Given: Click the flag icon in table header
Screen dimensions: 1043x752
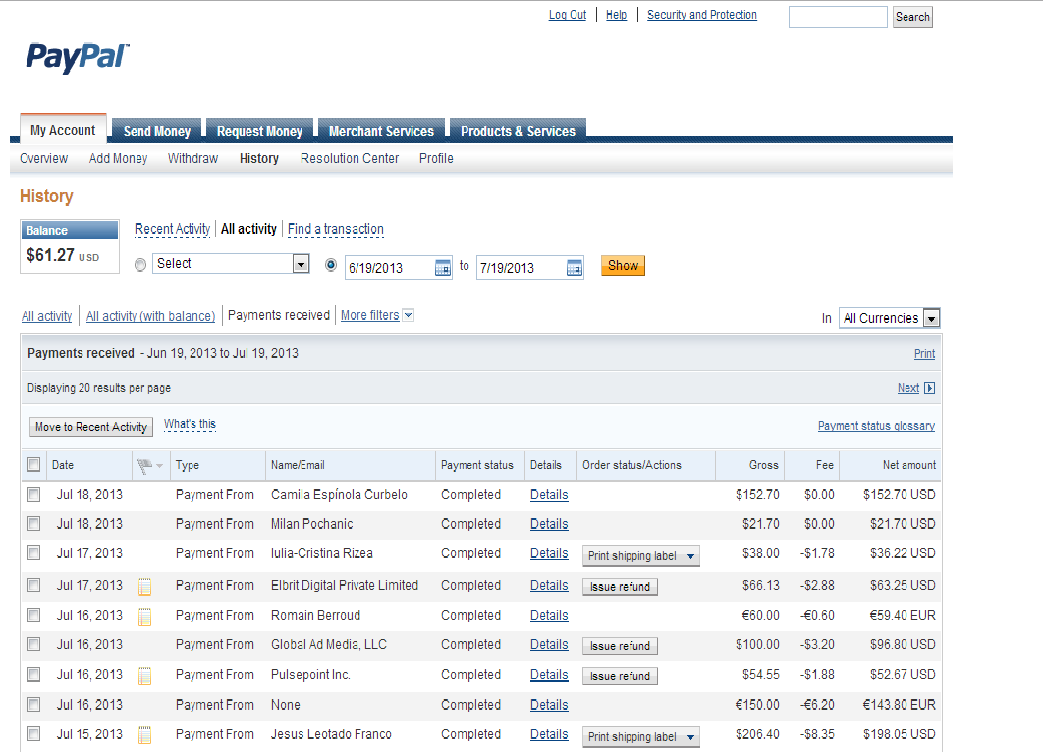Looking at the screenshot, I should point(144,466).
